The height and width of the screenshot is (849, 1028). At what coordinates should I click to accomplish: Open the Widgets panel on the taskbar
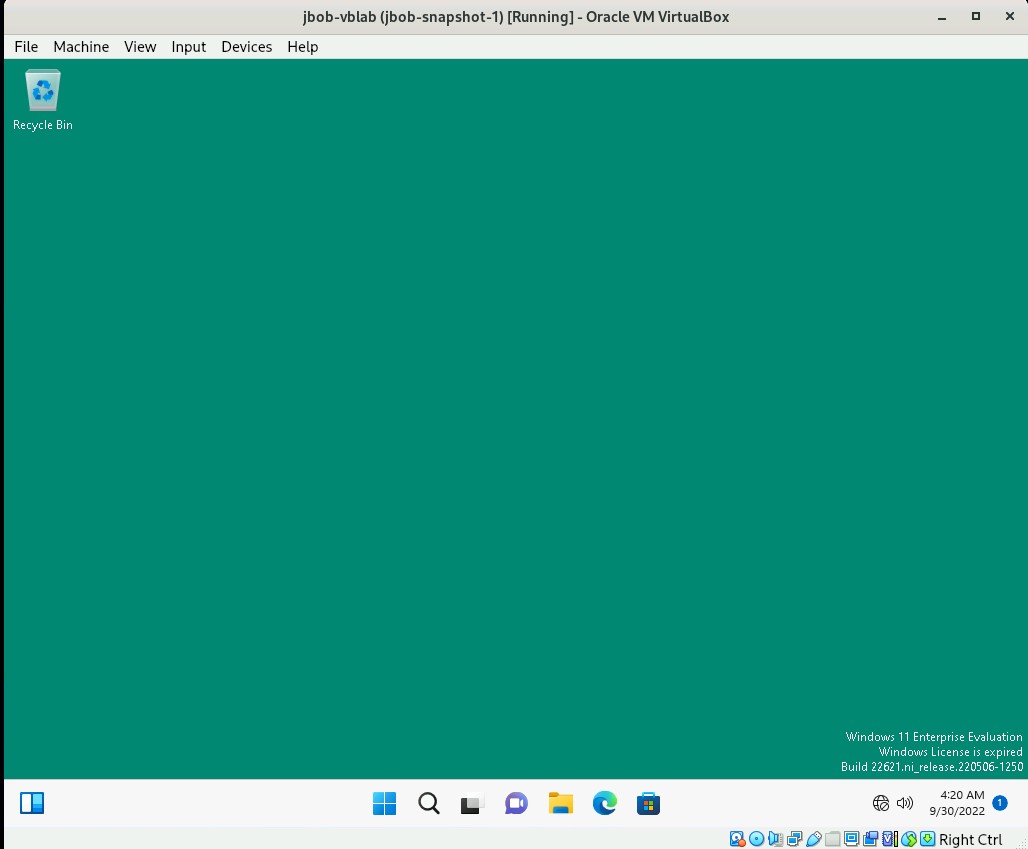point(32,803)
